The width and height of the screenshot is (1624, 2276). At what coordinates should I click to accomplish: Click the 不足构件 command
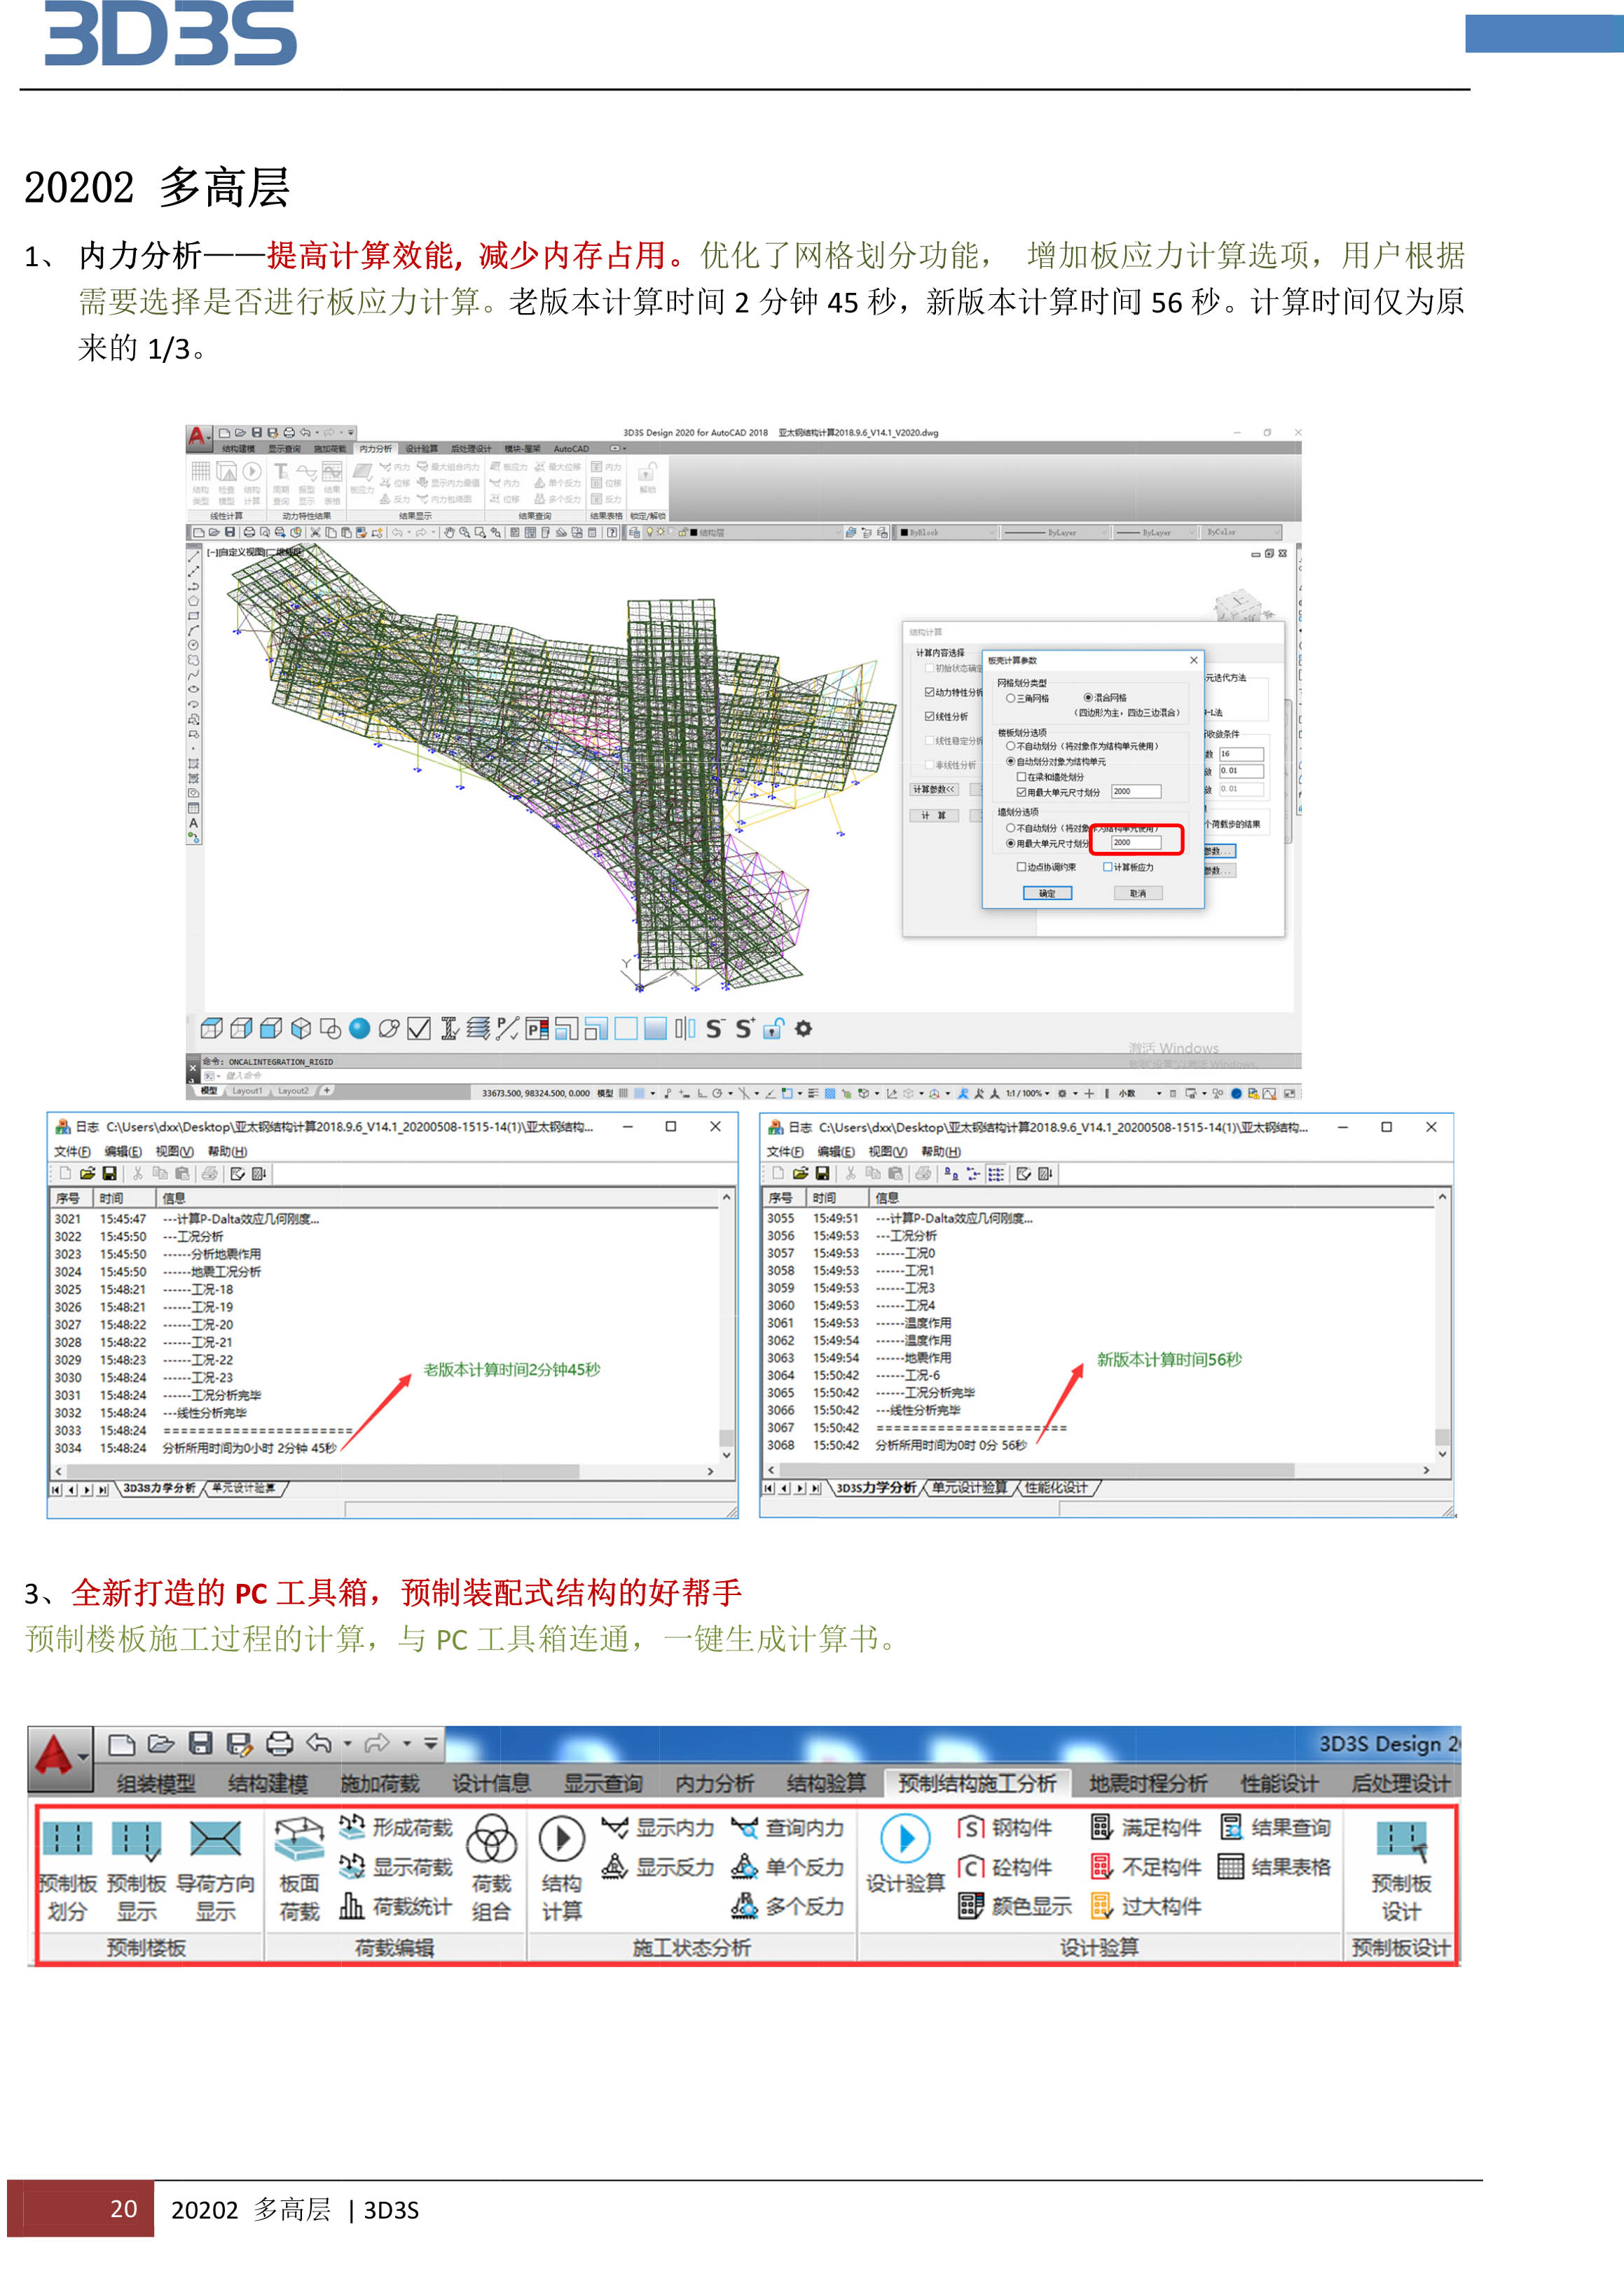point(1145,1867)
